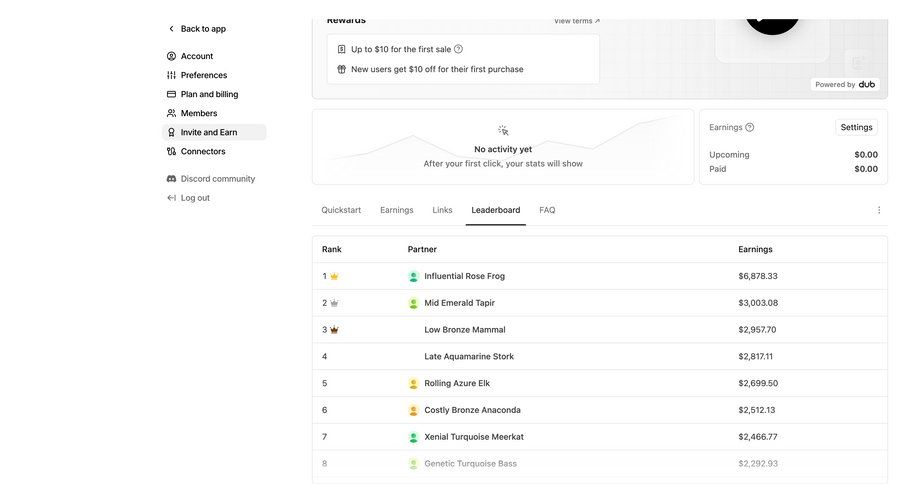900x484 pixels.
Task: Click the $2,817.11 earnings value
Action: [x=755, y=357]
